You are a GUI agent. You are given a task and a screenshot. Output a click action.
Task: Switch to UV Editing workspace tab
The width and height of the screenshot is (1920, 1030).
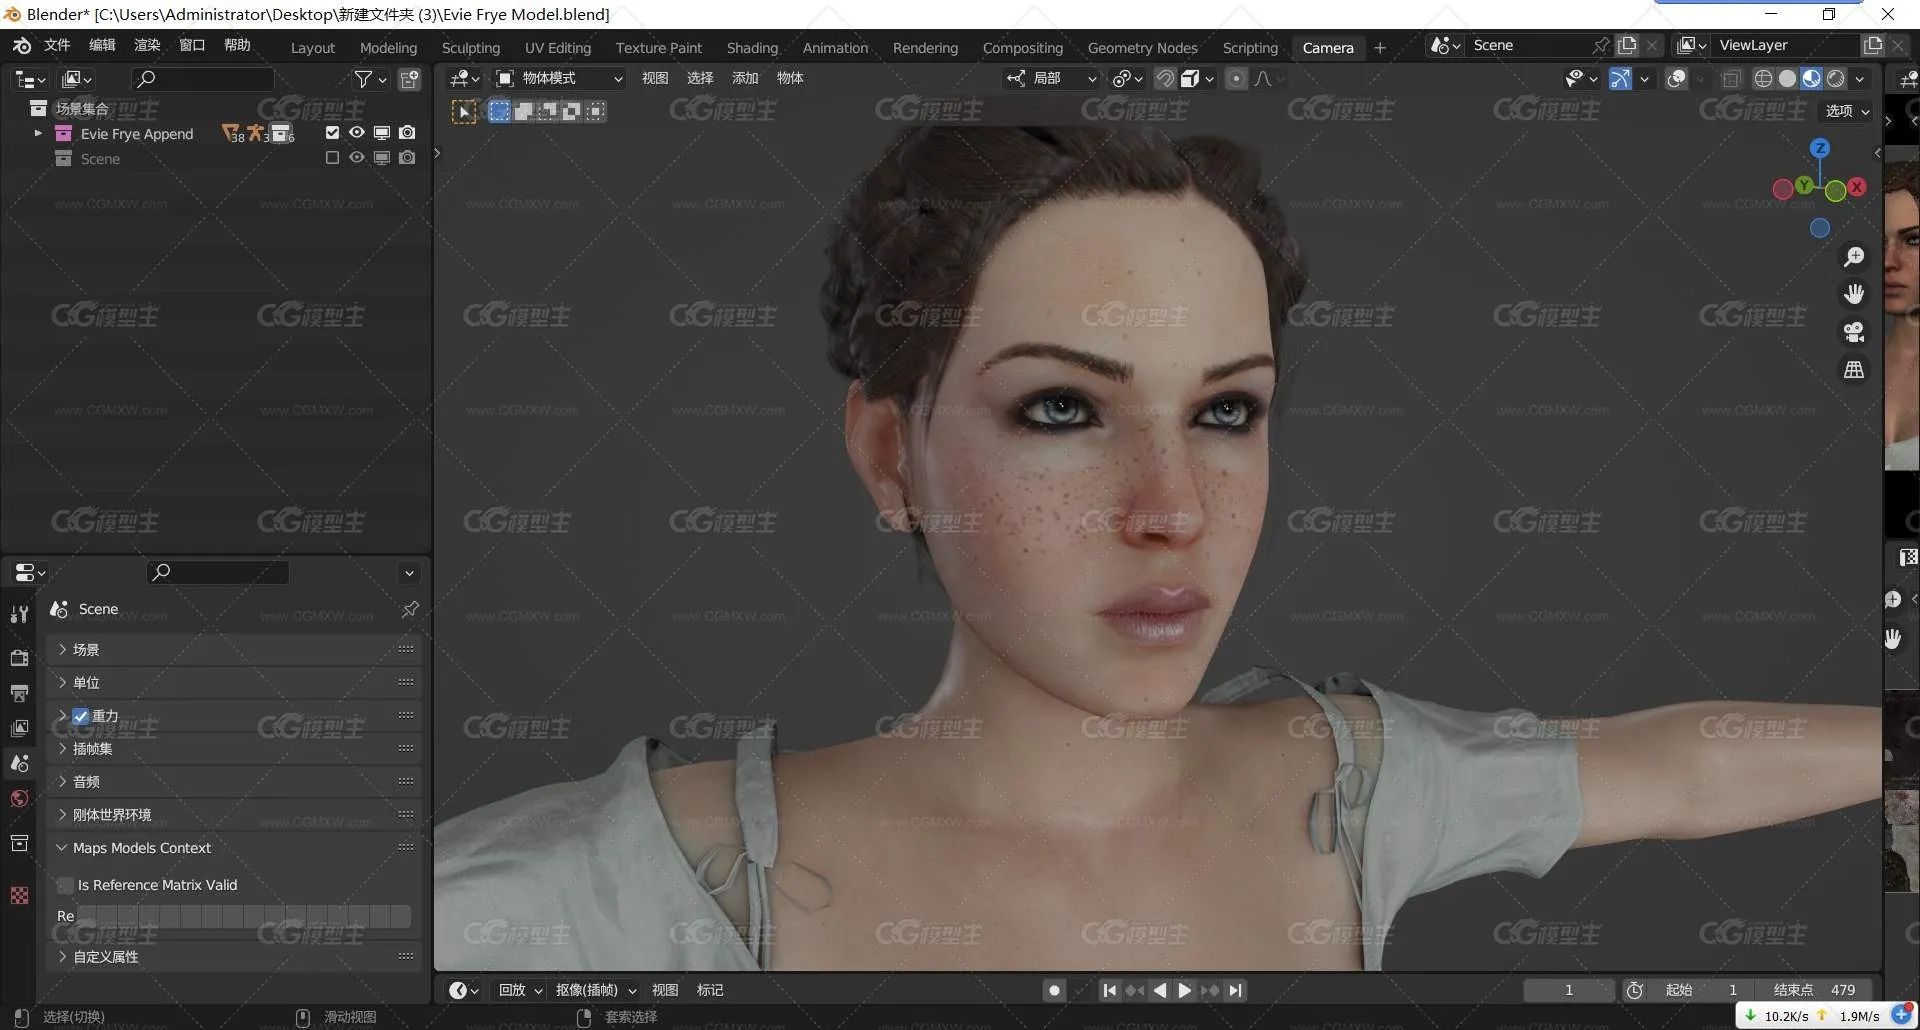pyautogui.click(x=558, y=48)
